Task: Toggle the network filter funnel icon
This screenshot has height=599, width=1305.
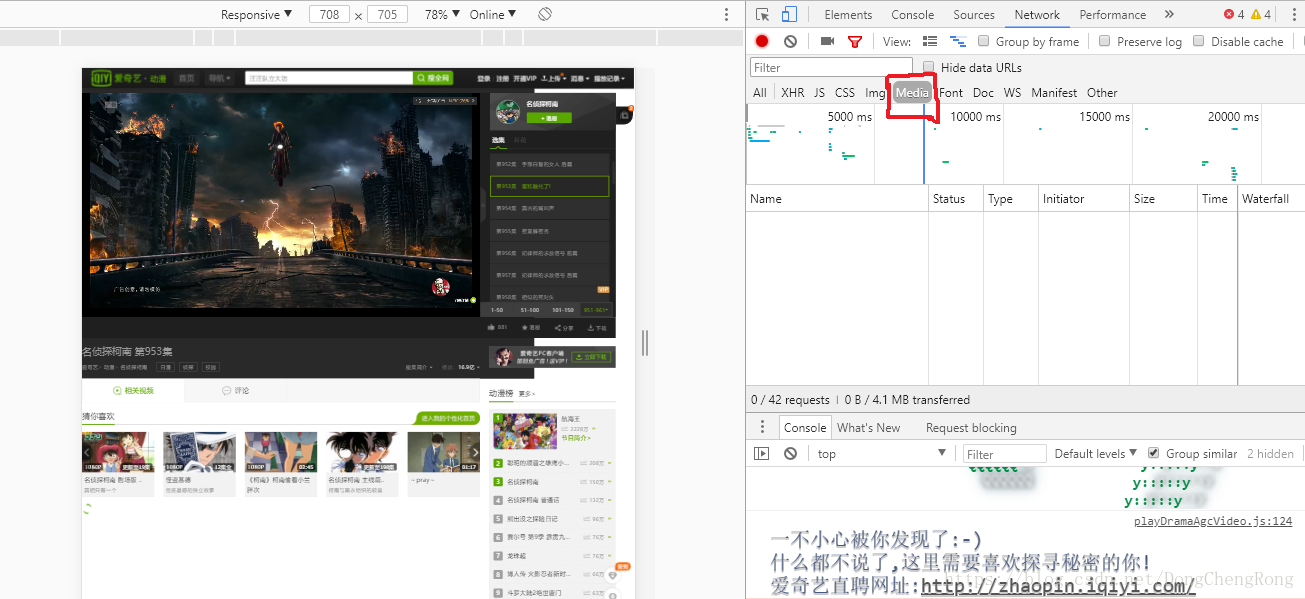Action: click(854, 42)
